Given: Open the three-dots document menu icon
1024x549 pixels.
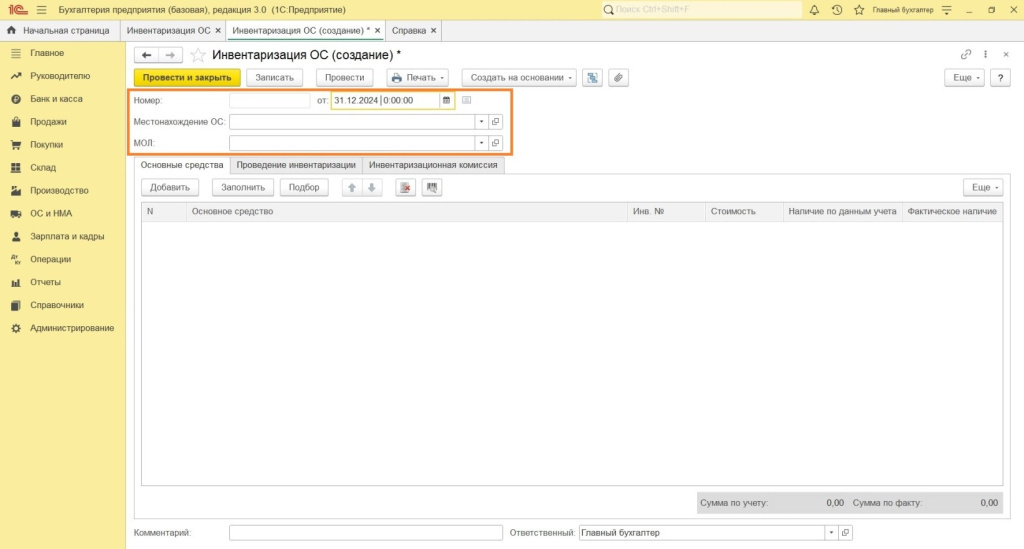Looking at the screenshot, I should click(985, 54).
